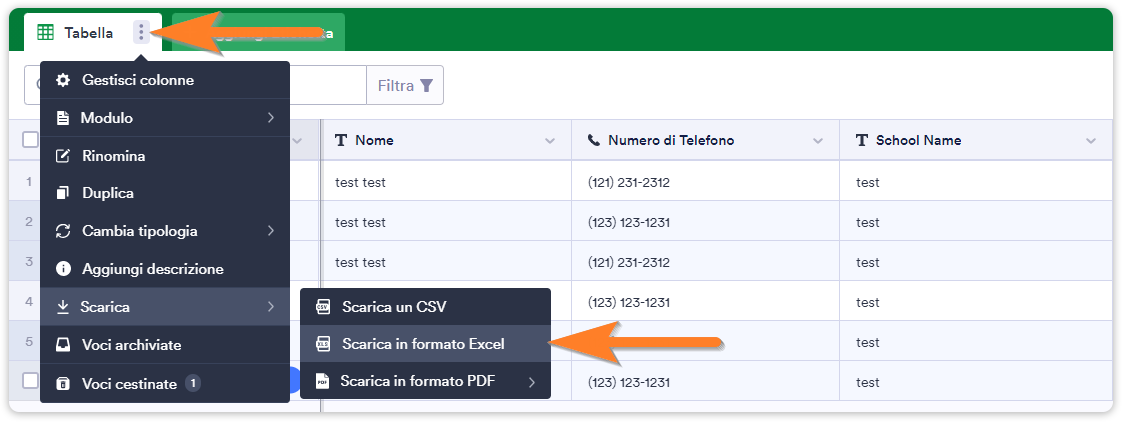This screenshot has height=422, width=1122.
Task: Click the Aggiungi descrizione info icon
Action: 63,269
